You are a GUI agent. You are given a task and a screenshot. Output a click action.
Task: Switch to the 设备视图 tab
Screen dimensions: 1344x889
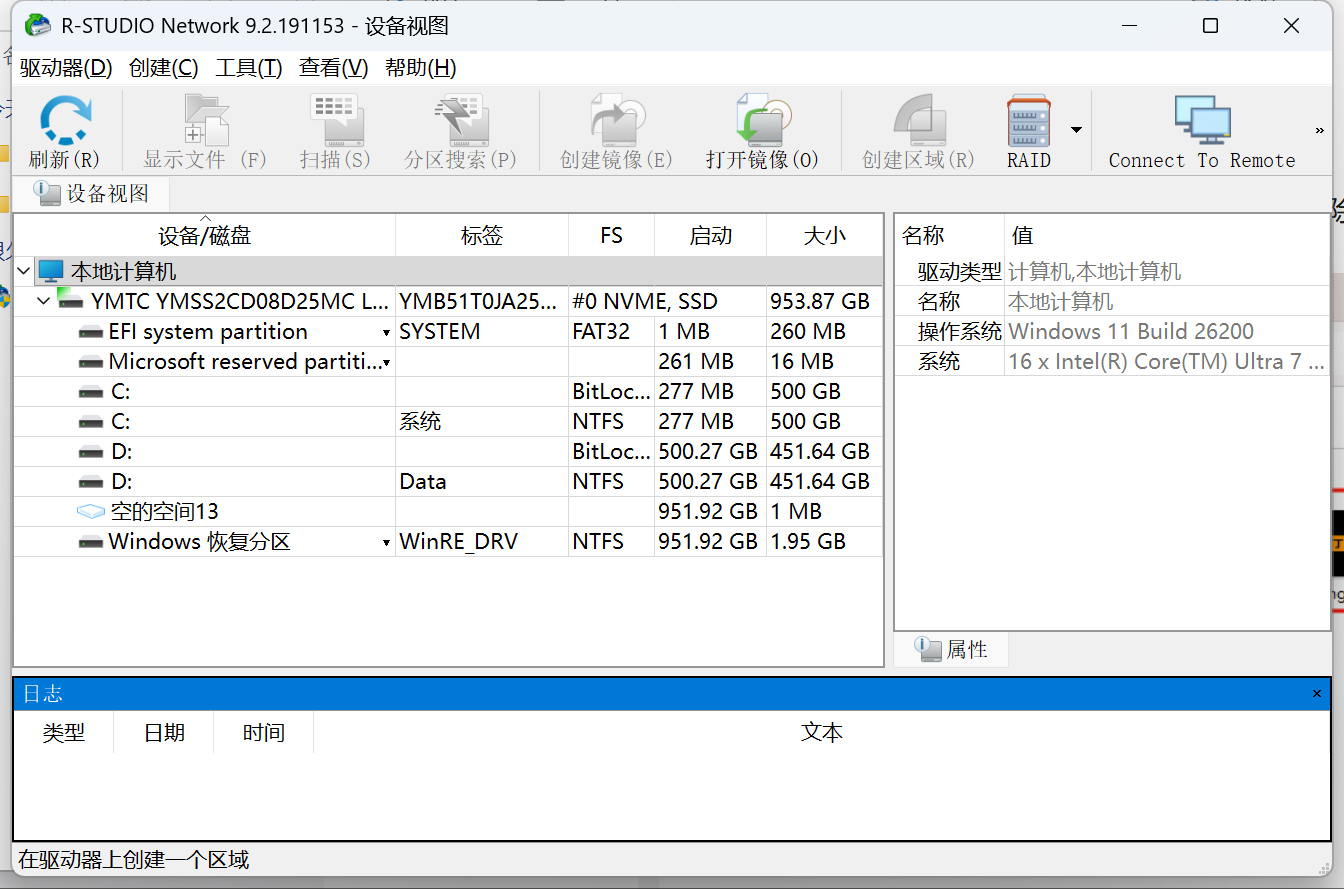click(x=91, y=194)
